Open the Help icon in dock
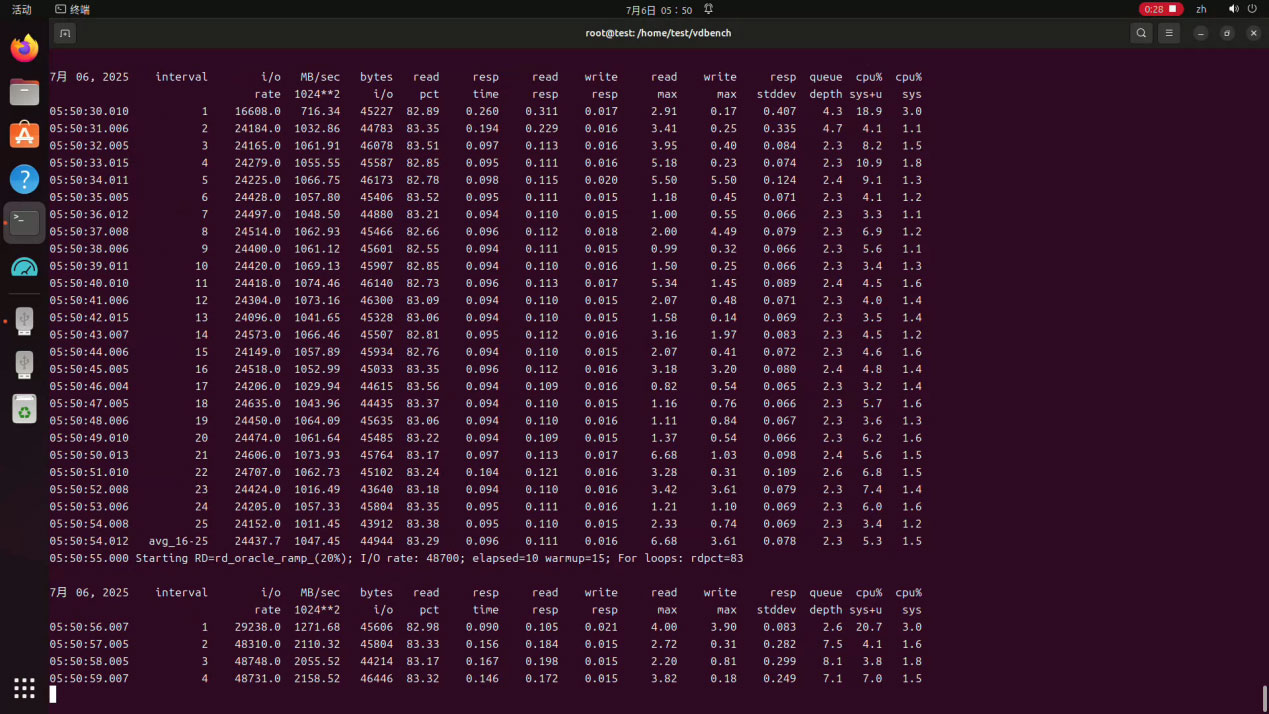The width and height of the screenshot is (1269, 714). [24, 179]
